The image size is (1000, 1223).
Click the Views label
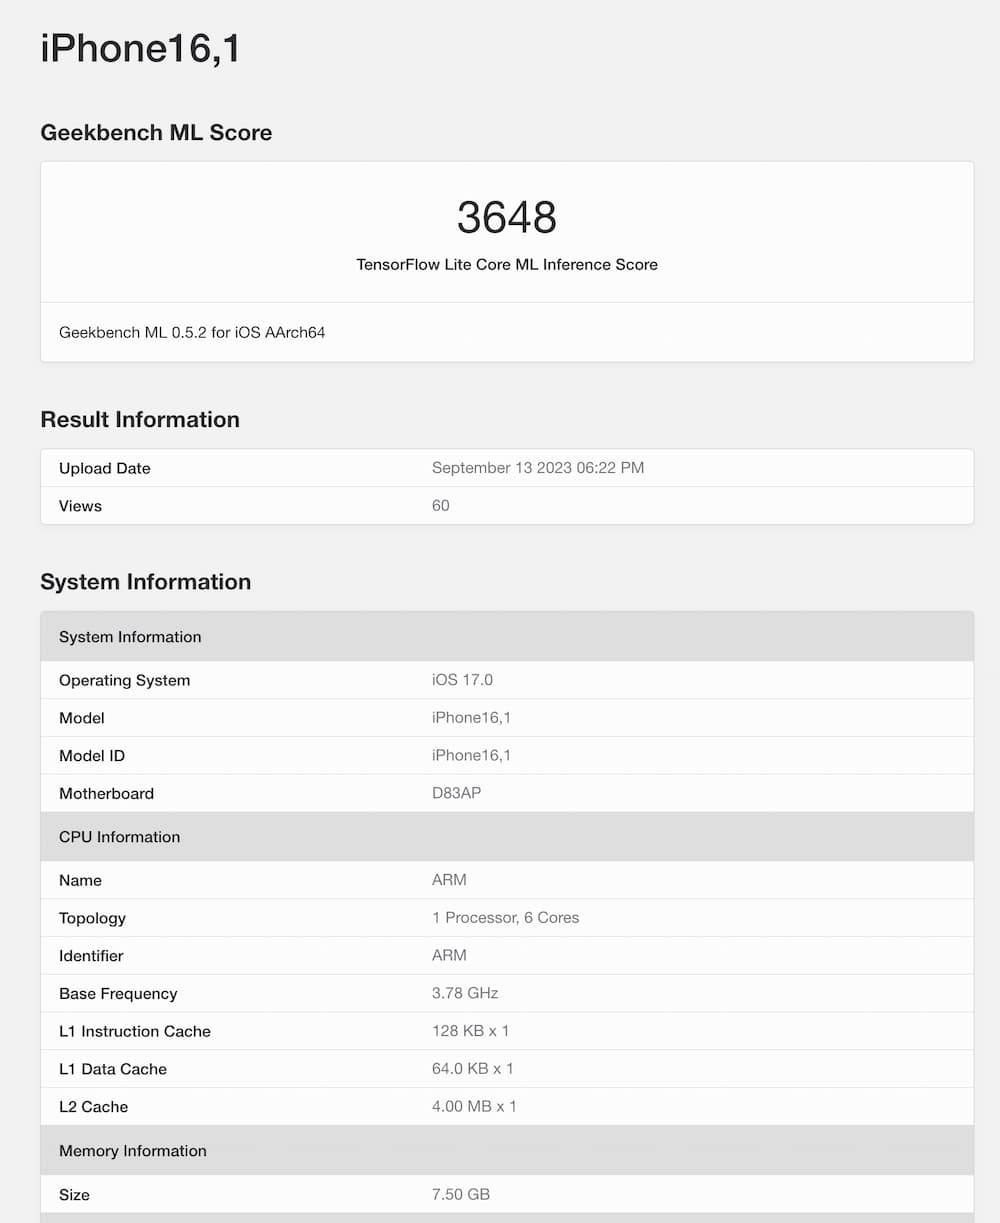(x=80, y=506)
